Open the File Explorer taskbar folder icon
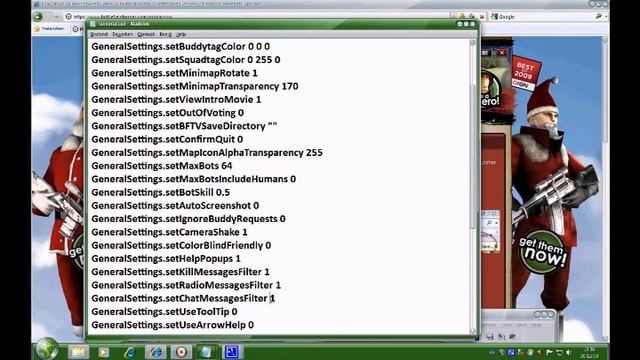The height and width of the screenshot is (360, 640). point(78,351)
